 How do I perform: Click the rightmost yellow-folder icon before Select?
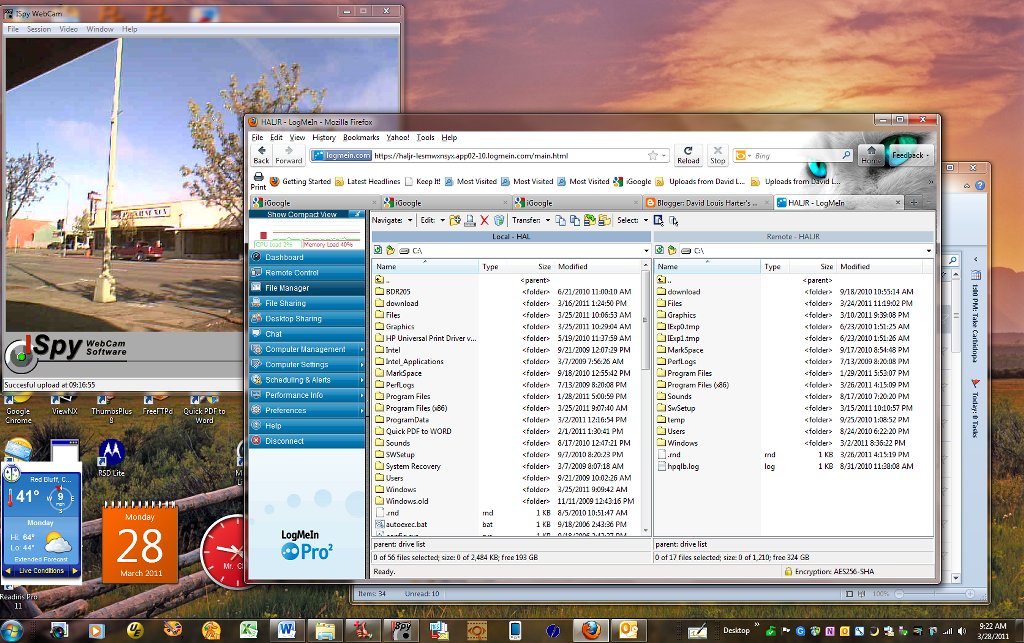605,221
